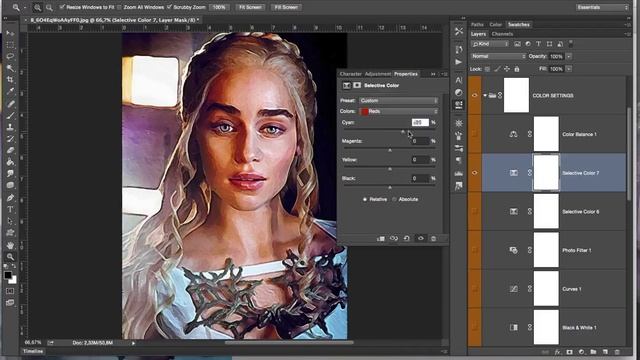Enable Zoom All Windows checkbox
This screenshot has width=640, height=360.
click(x=119, y=7)
